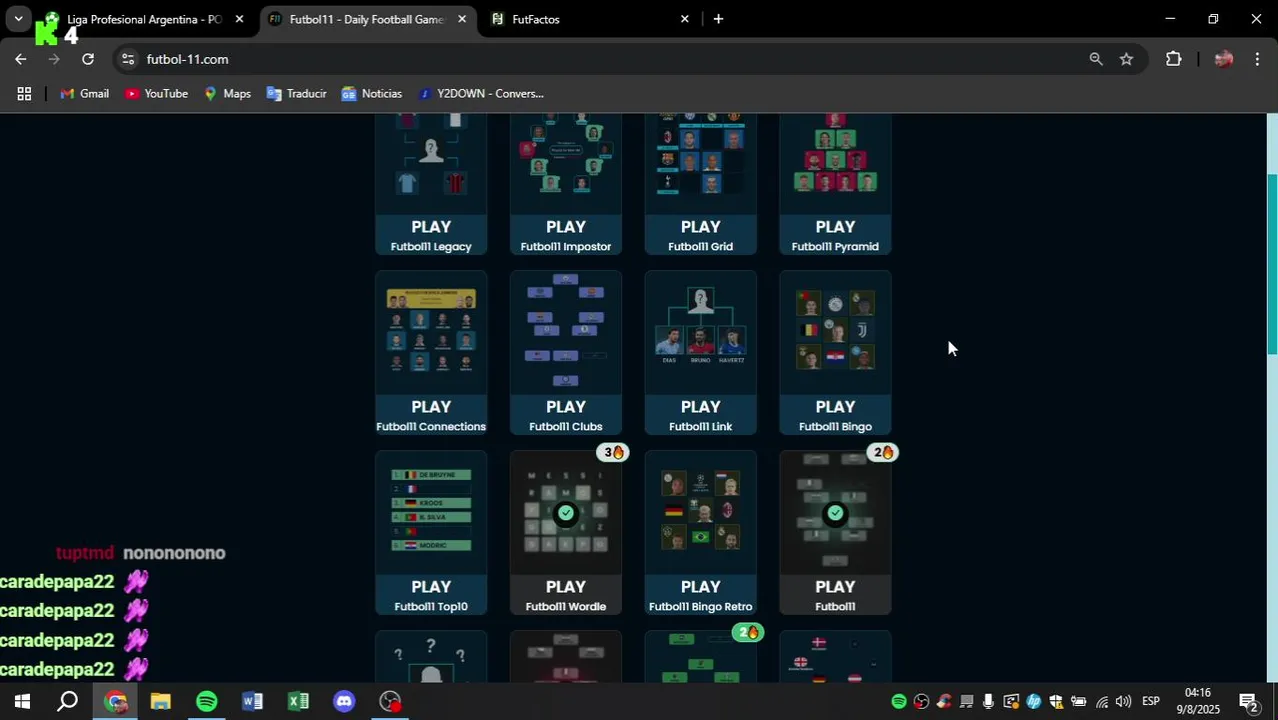Play Futbol11 Top10 game

pyautogui.click(x=431, y=533)
